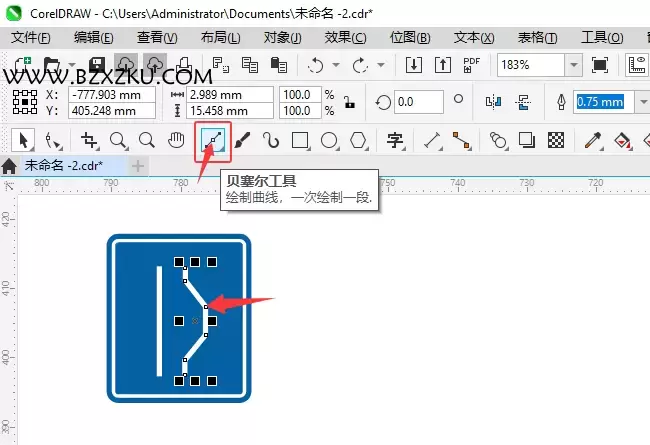Select the Interactive Fill bucket tool
This screenshot has height=445, width=650.
tap(622, 140)
